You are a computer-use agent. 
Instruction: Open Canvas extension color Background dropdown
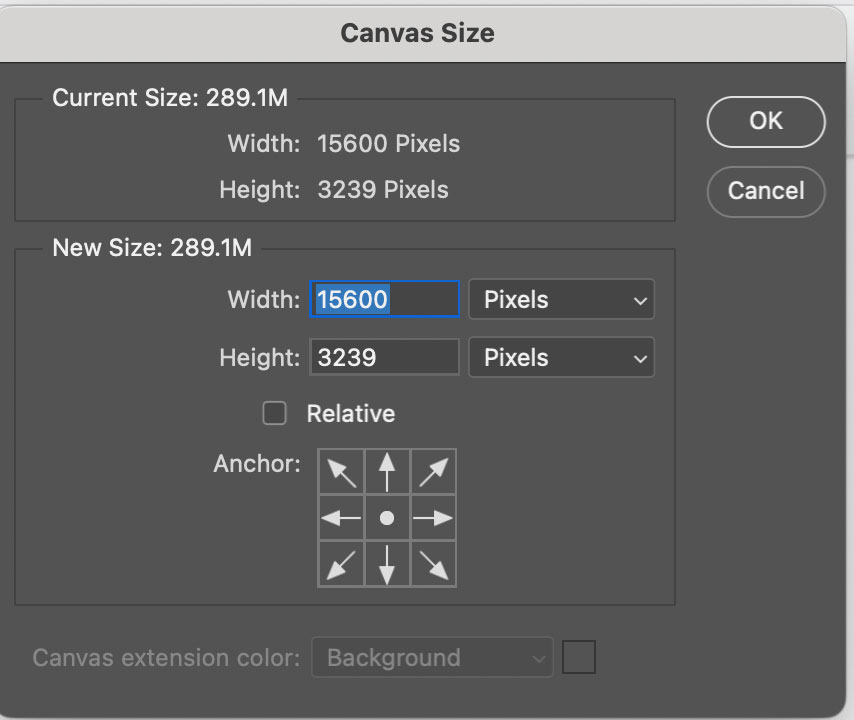pos(432,657)
